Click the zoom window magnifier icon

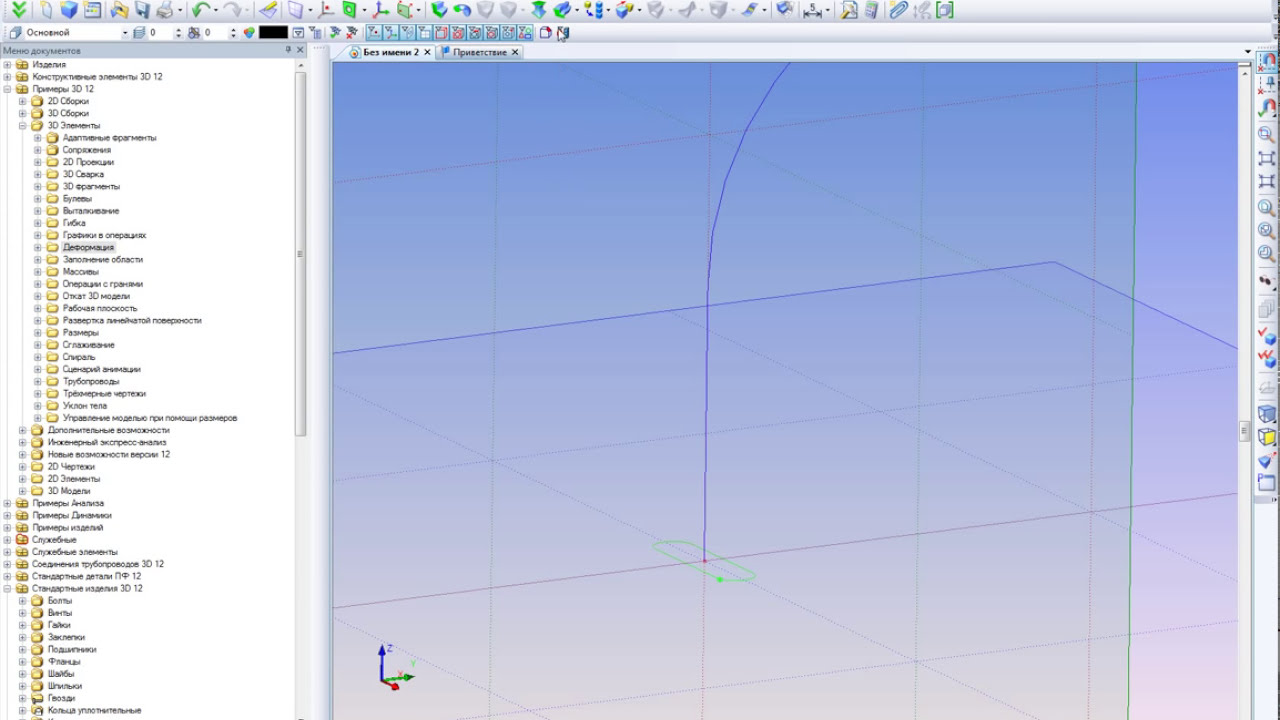[1266, 134]
